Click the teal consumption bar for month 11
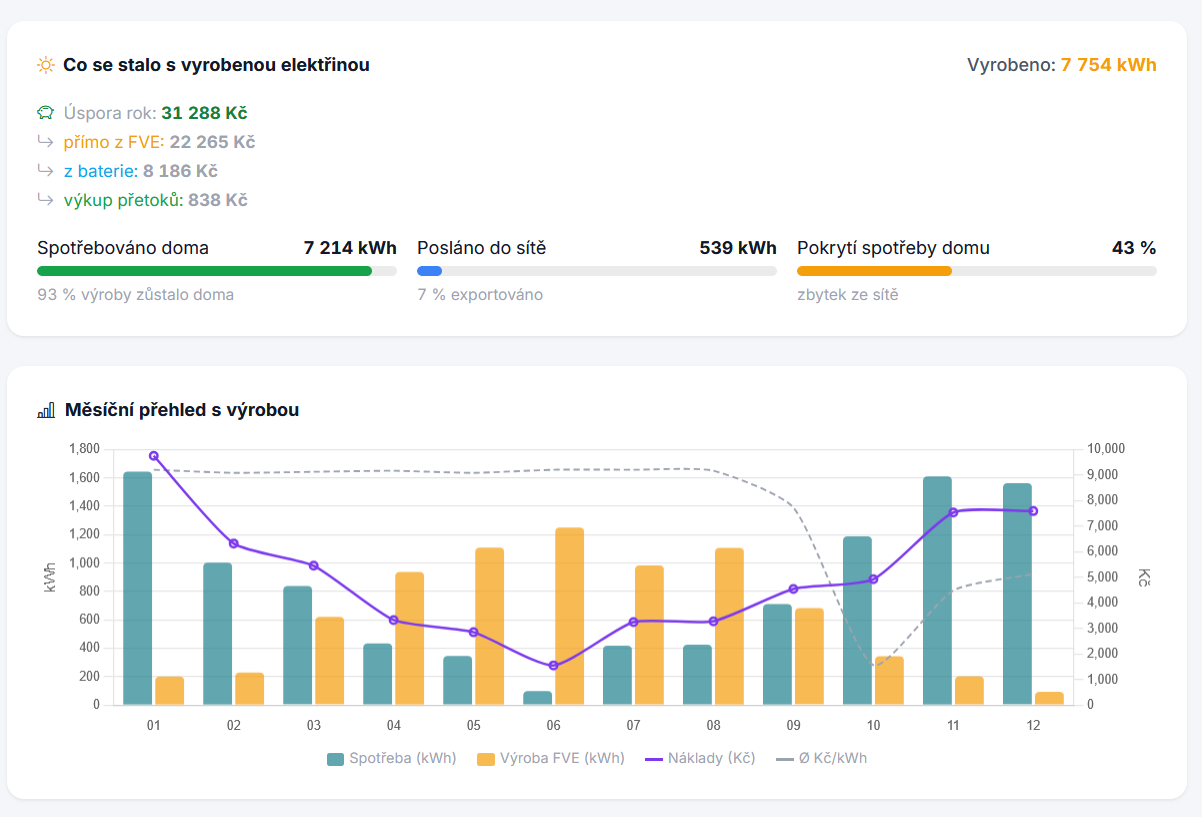 point(938,591)
